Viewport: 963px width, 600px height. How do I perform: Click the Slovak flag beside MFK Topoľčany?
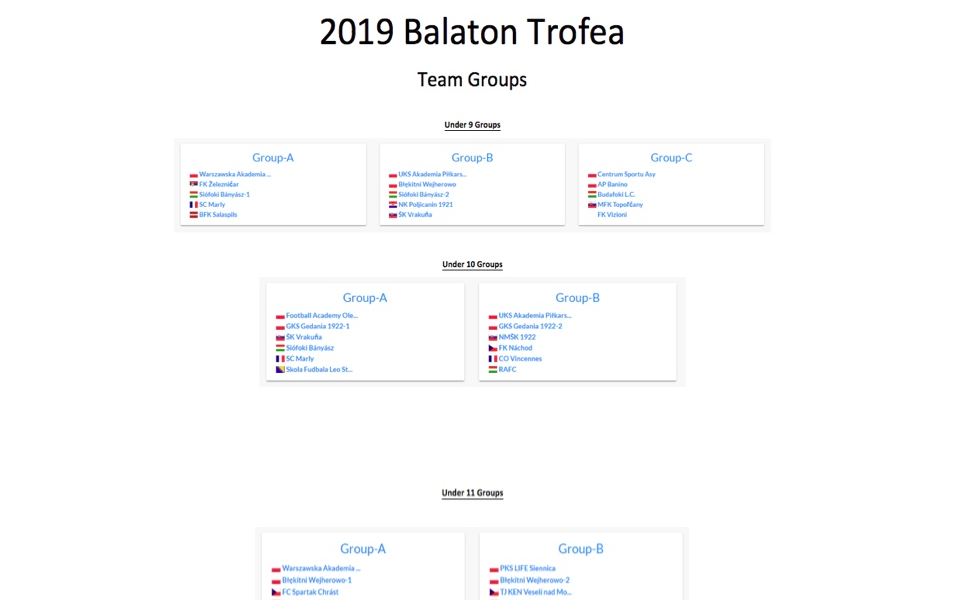click(592, 205)
